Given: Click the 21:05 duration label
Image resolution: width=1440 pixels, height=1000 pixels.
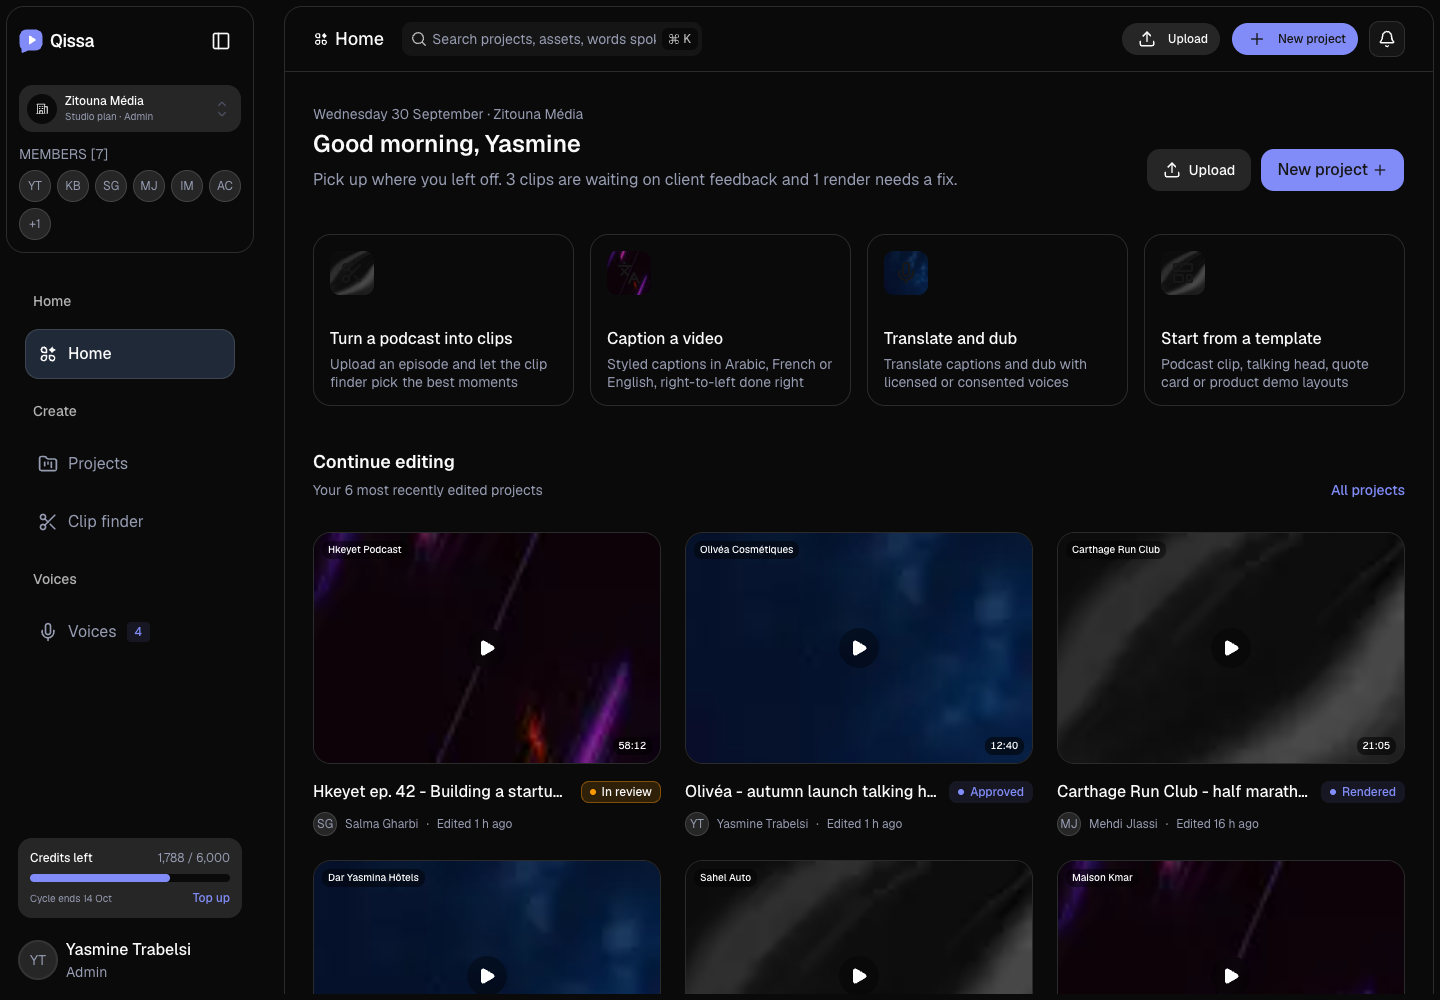Looking at the screenshot, I should coord(1376,746).
